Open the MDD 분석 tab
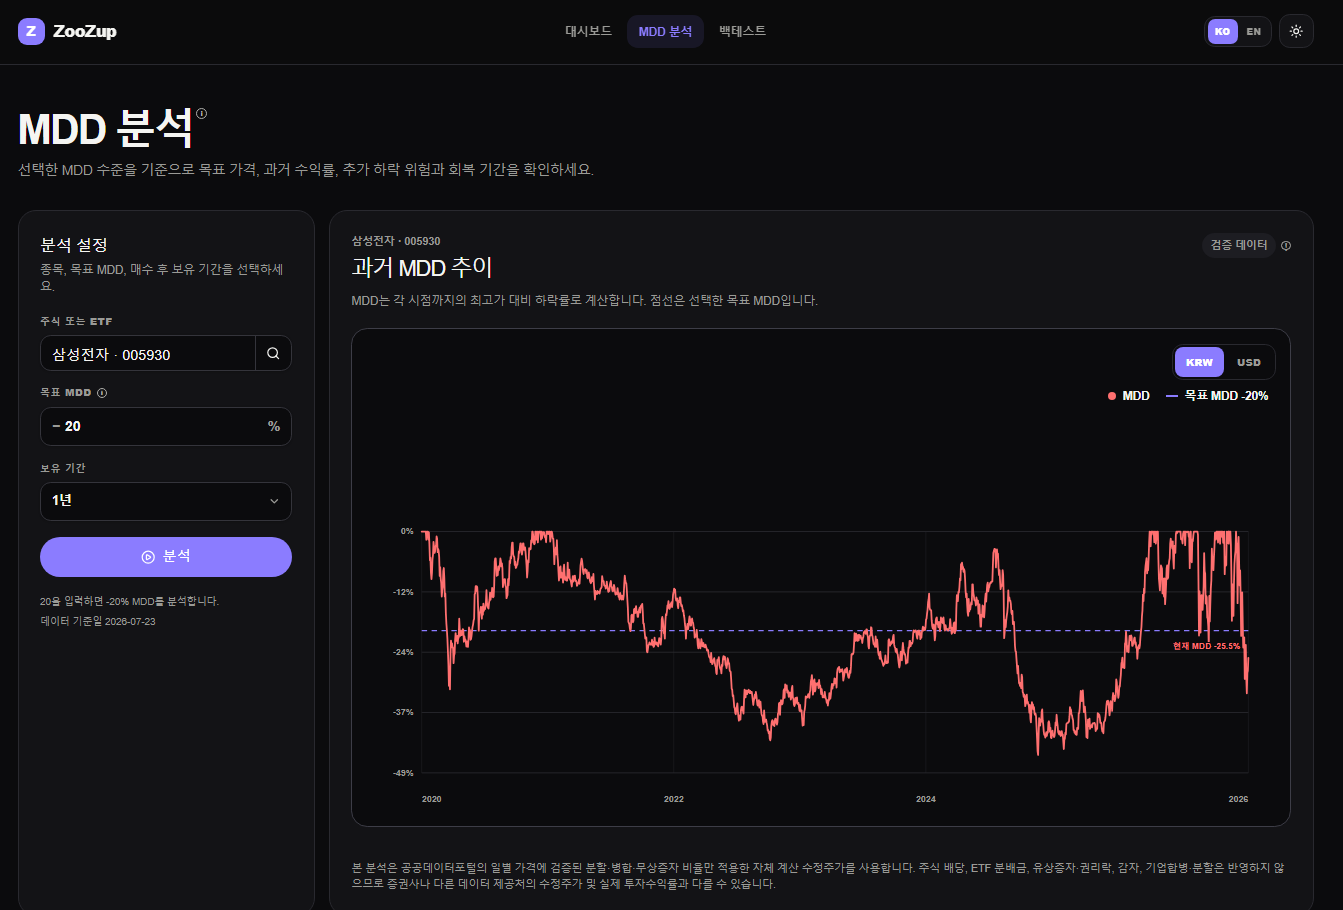Image resolution: width=1343 pixels, height=910 pixels. click(665, 31)
